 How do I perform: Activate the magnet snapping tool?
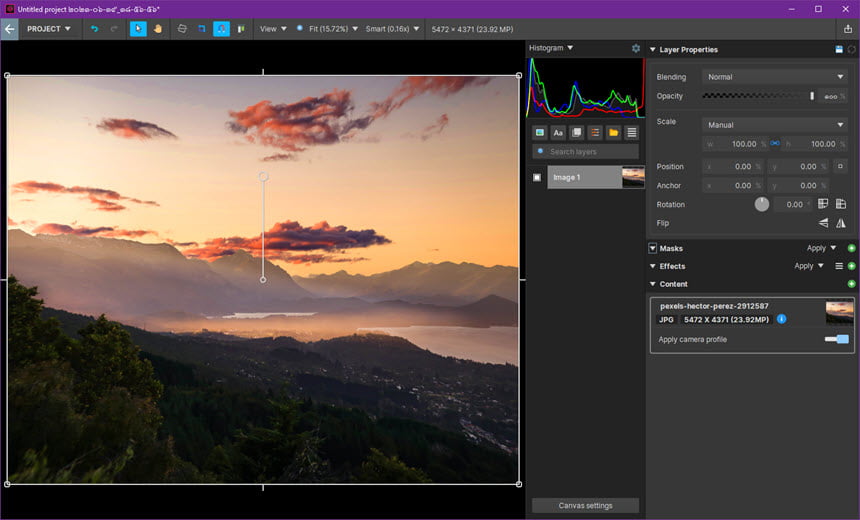tap(222, 29)
